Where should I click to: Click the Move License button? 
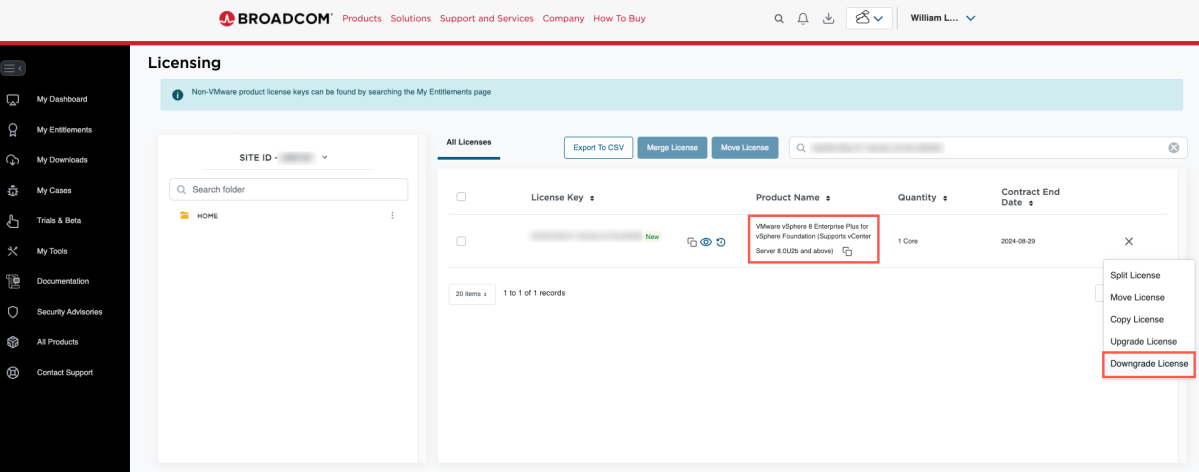(x=745, y=148)
